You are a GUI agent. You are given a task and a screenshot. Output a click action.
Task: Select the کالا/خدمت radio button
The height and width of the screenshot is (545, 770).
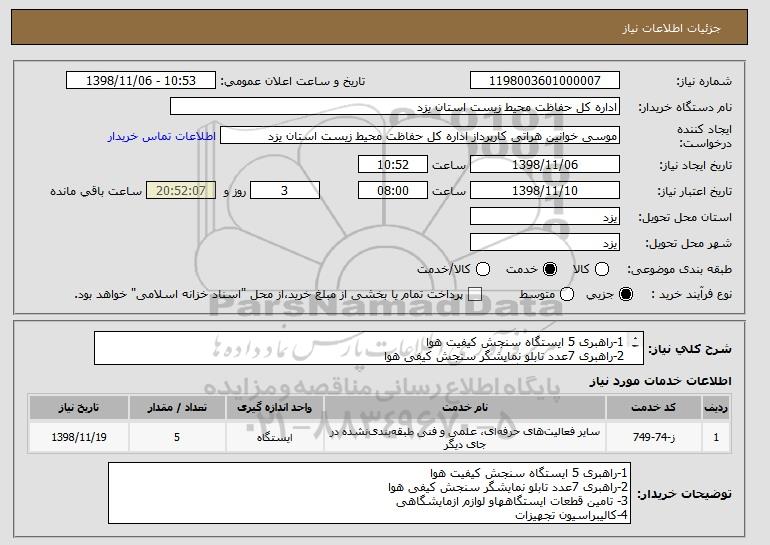(483, 269)
